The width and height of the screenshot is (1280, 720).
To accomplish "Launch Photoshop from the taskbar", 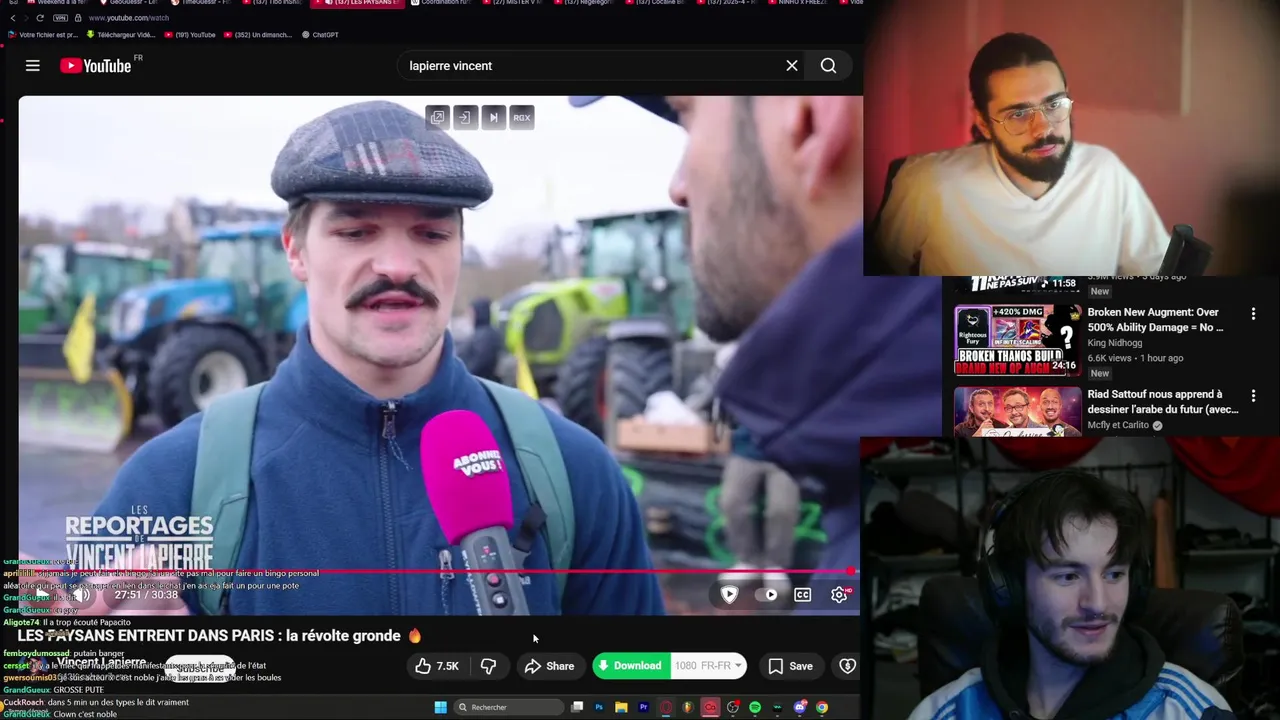I will tap(599, 707).
